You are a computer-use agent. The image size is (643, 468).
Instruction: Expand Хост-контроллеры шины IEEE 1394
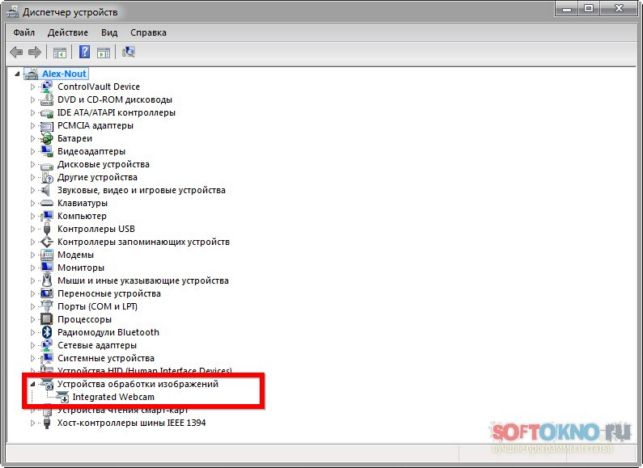(33, 423)
